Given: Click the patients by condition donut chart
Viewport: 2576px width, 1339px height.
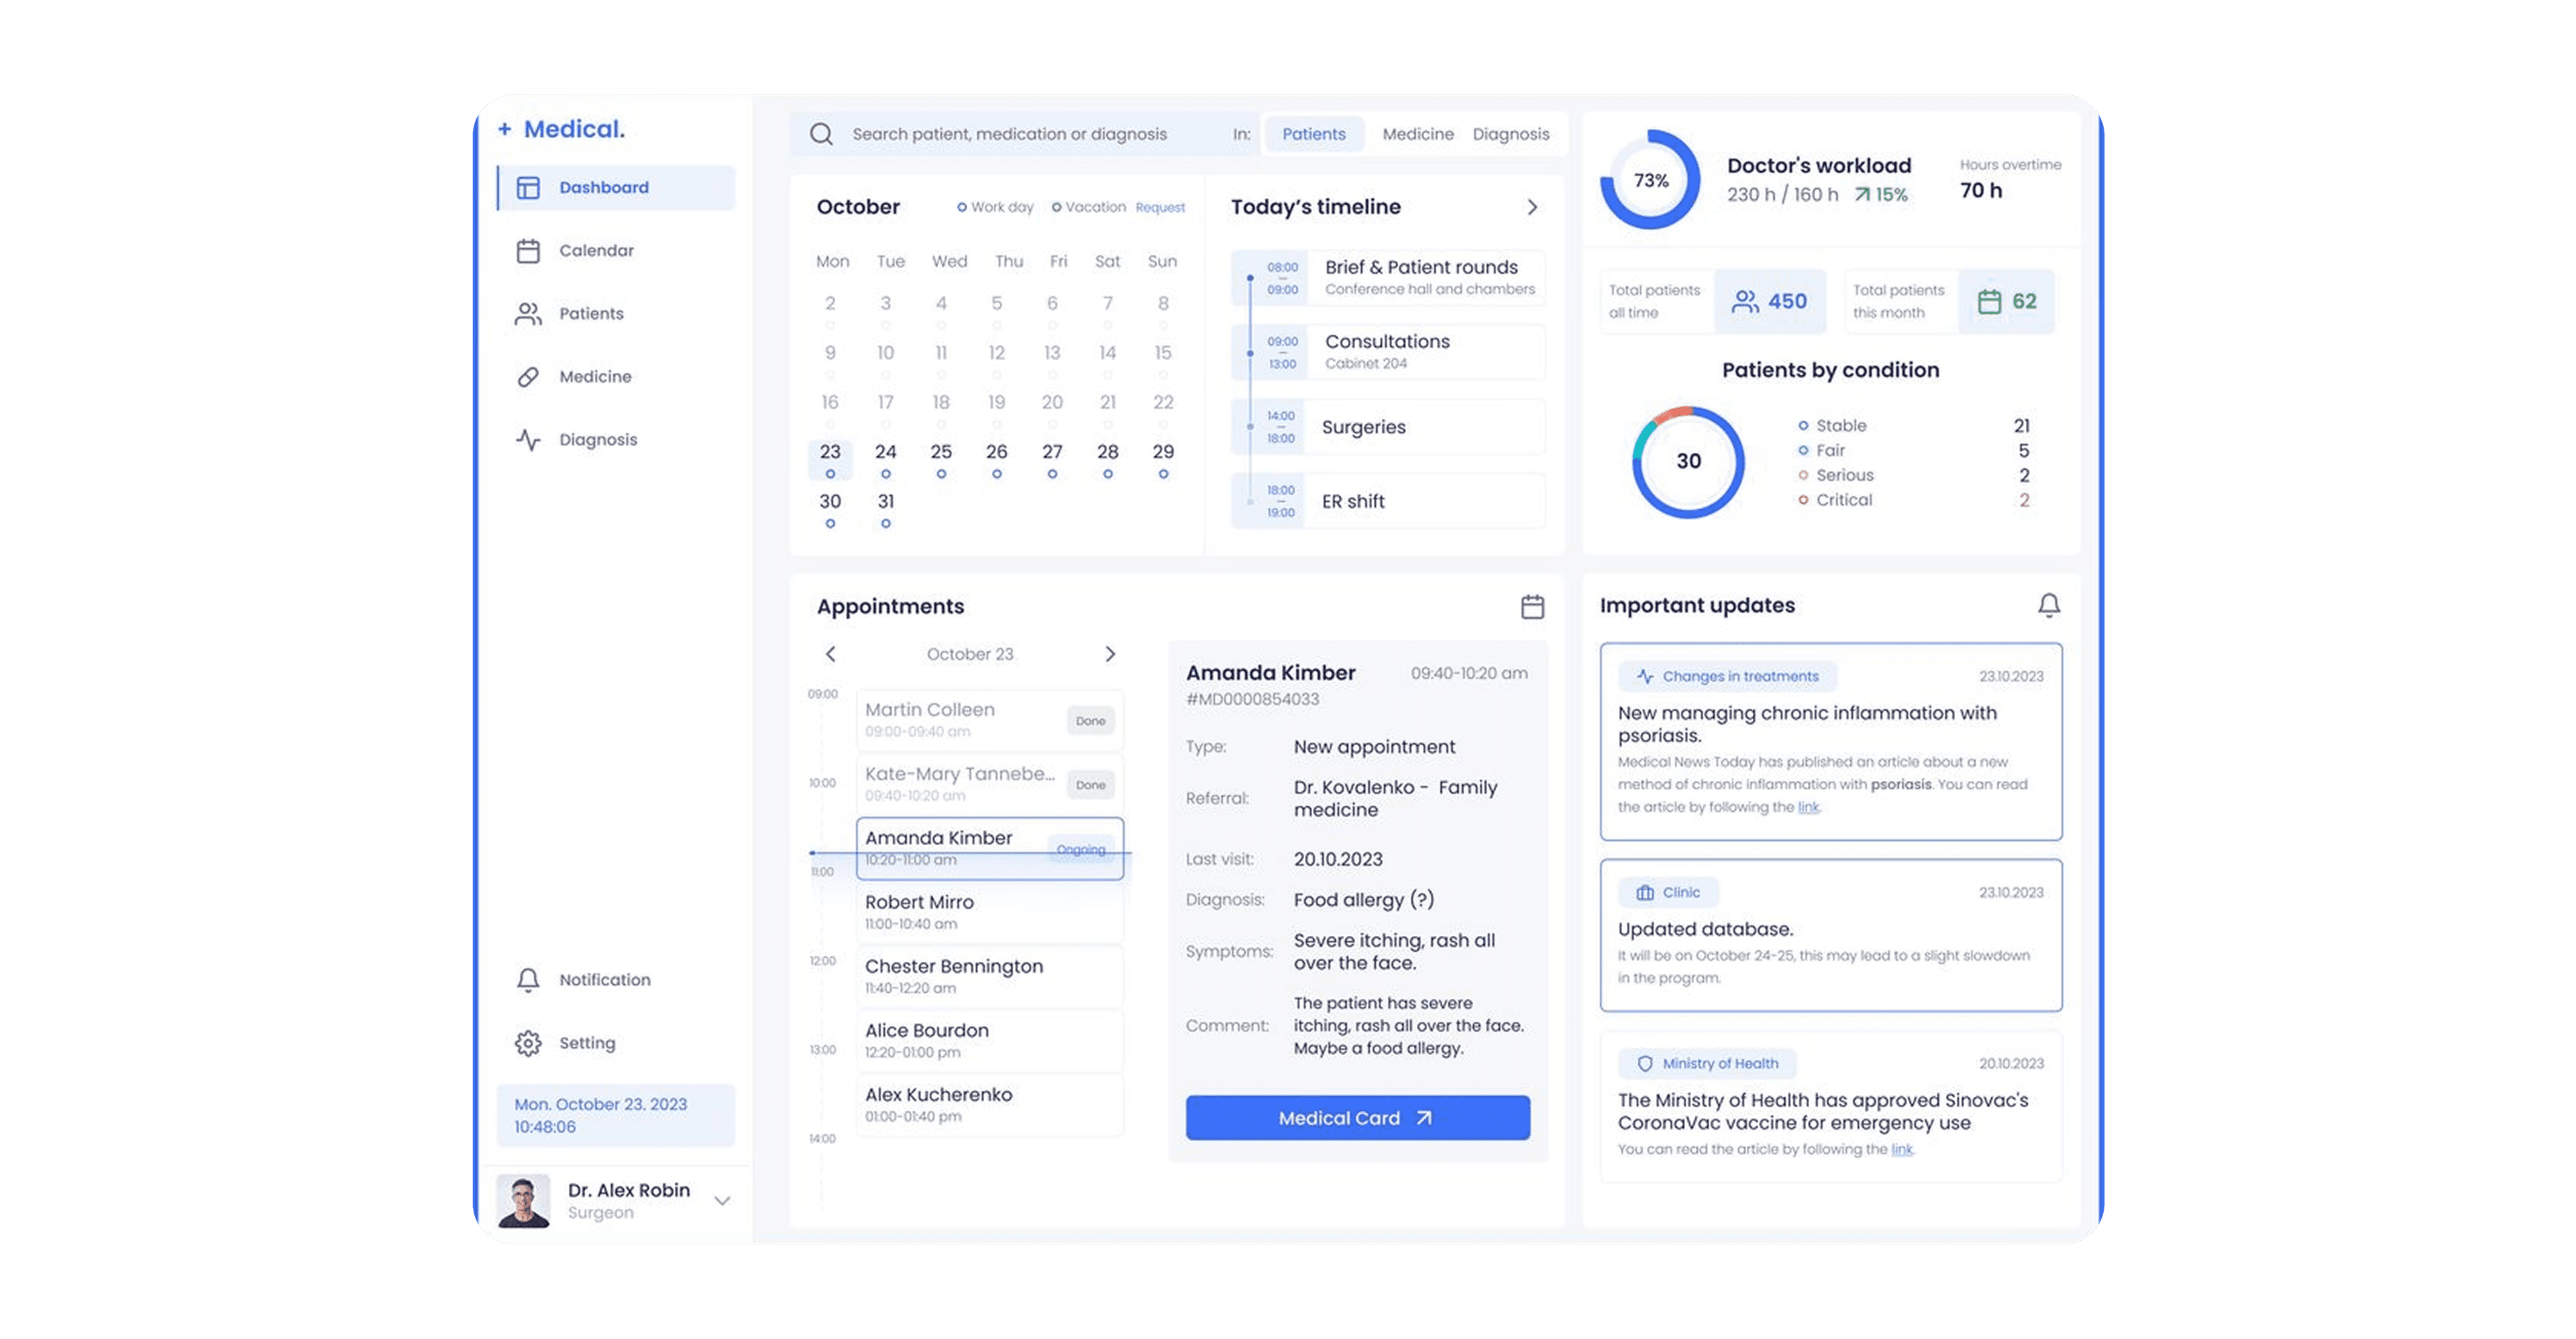Looking at the screenshot, I should coord(1688,462).
